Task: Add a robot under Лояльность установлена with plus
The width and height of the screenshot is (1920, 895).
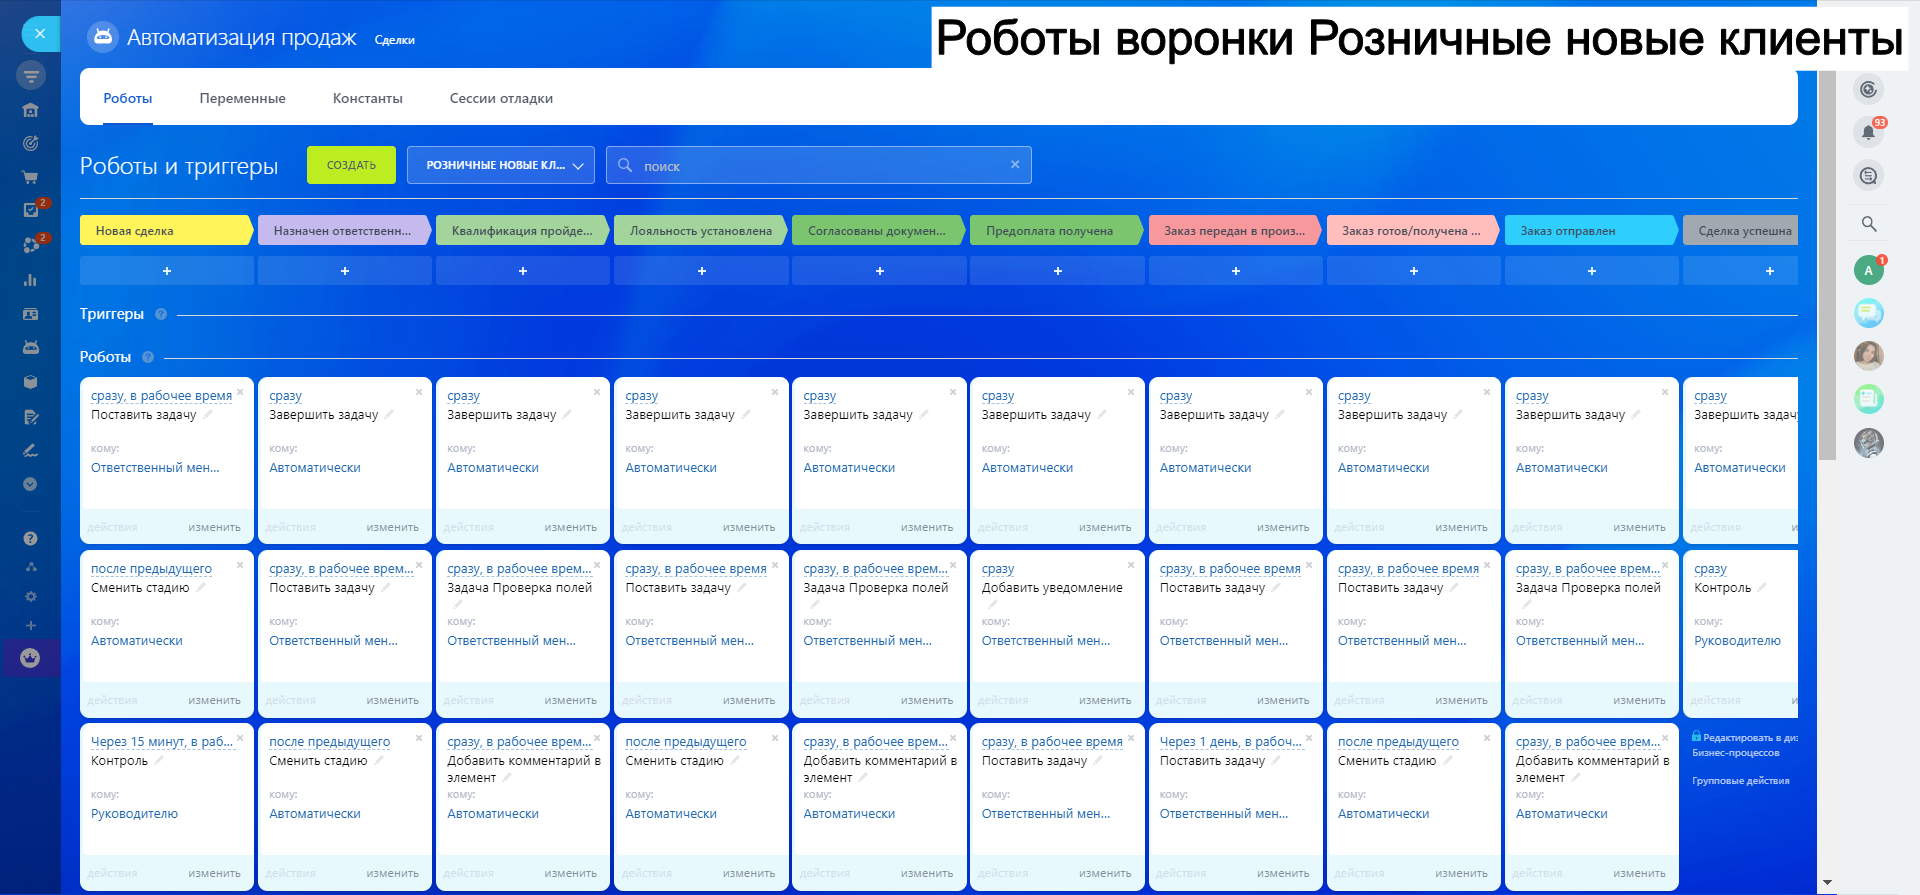Action: click(x=701, y=271)
